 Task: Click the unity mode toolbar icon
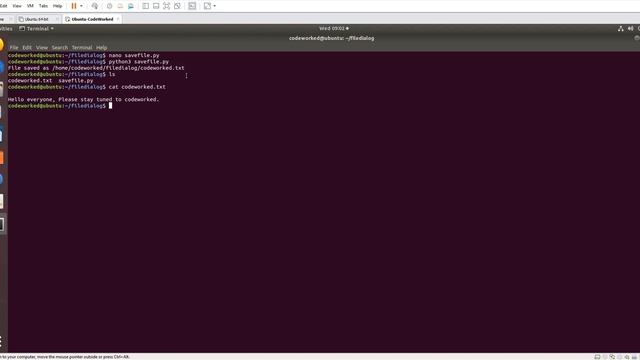177,6
